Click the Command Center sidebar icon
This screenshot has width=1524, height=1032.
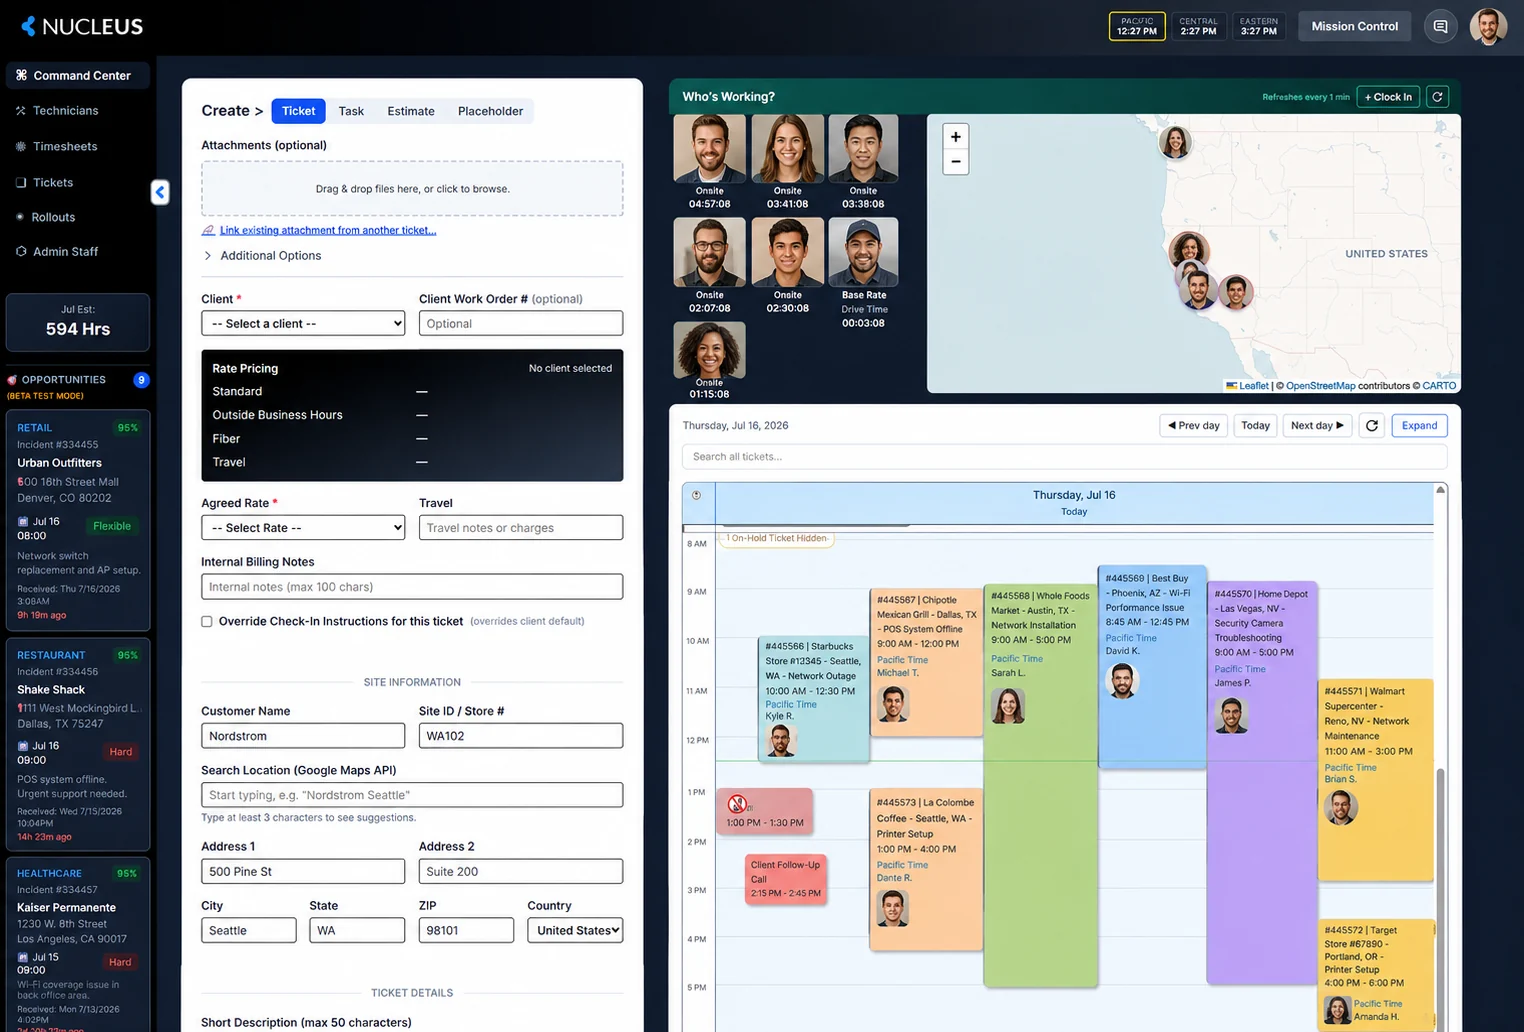pyautogui.click(x=21, y=76)
